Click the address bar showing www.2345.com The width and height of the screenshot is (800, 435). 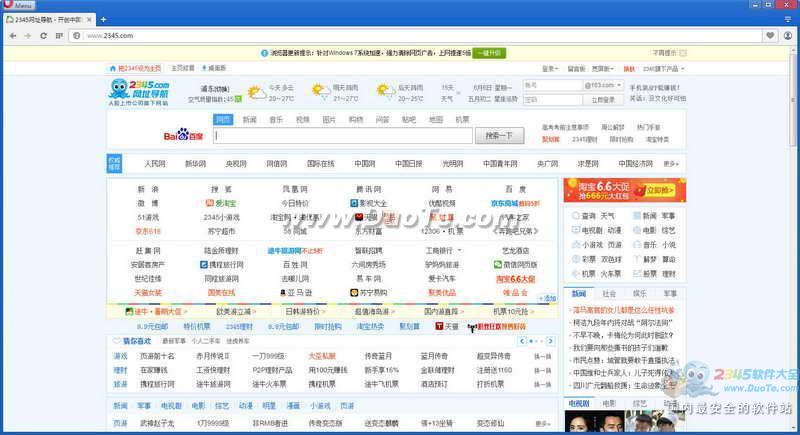click(418, 36)
